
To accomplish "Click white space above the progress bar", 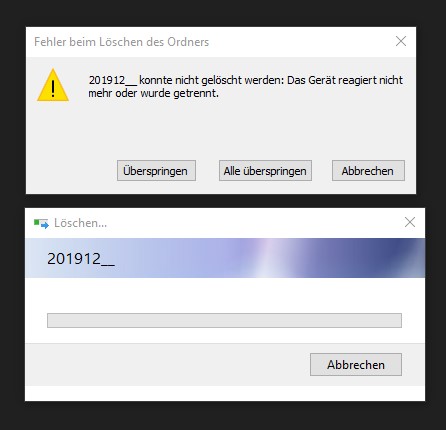I will pyautogui.click(x=224, y=295).
